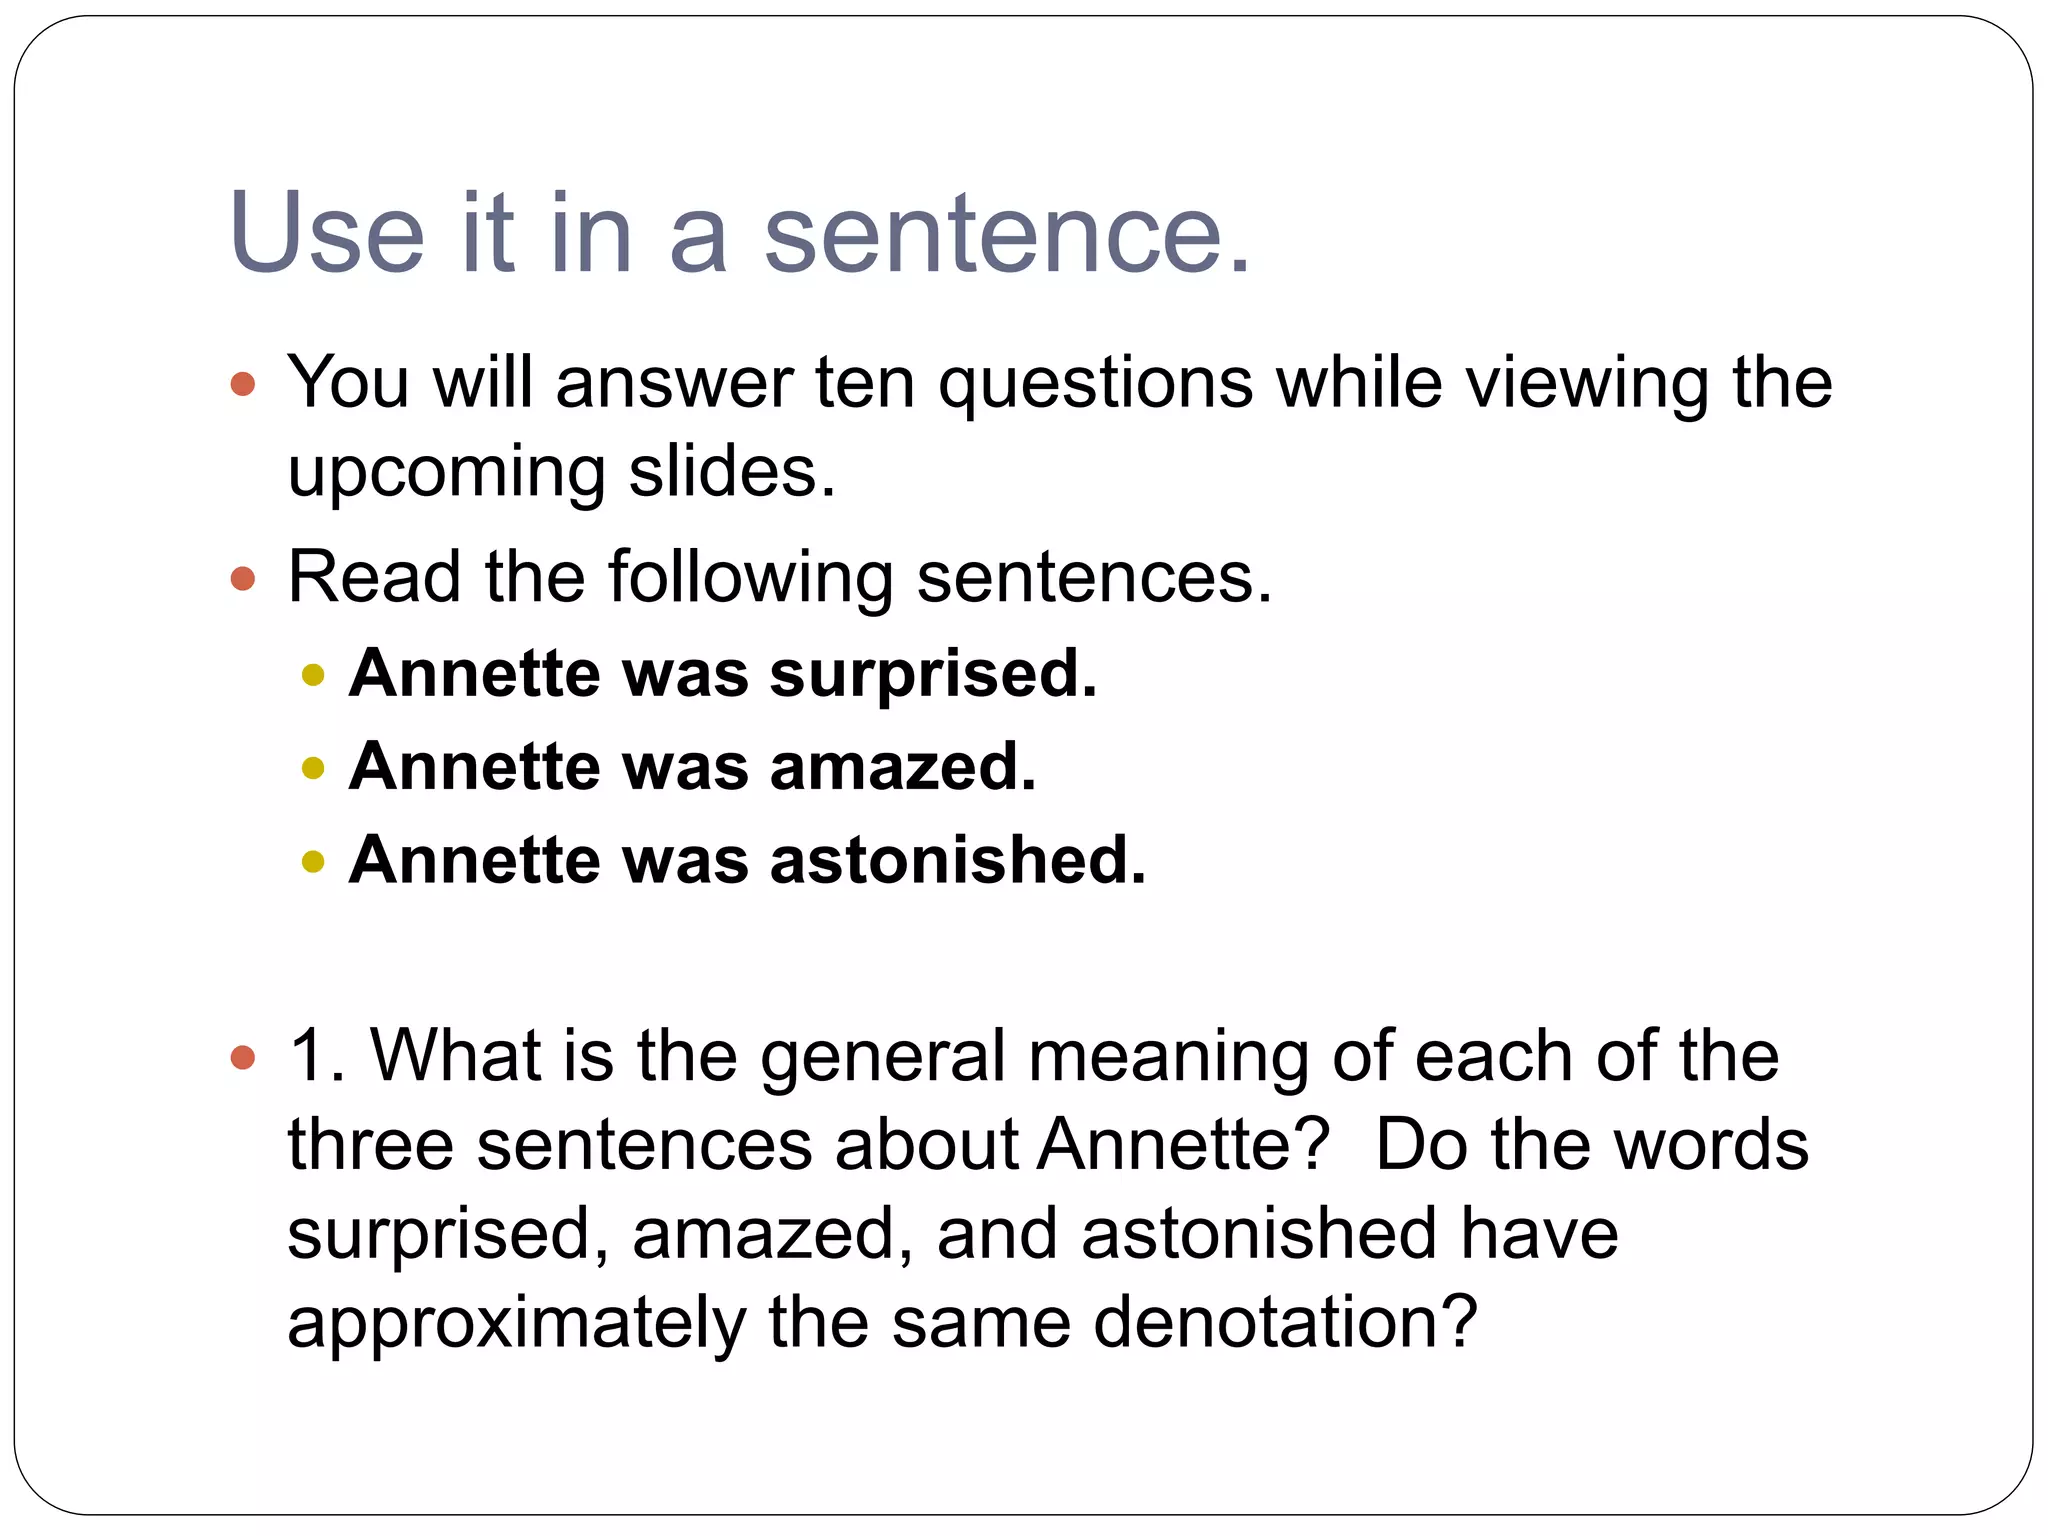Click the bullet before question 1
Viewport: 2048px width, 1536px height.
click(243, 1057)
